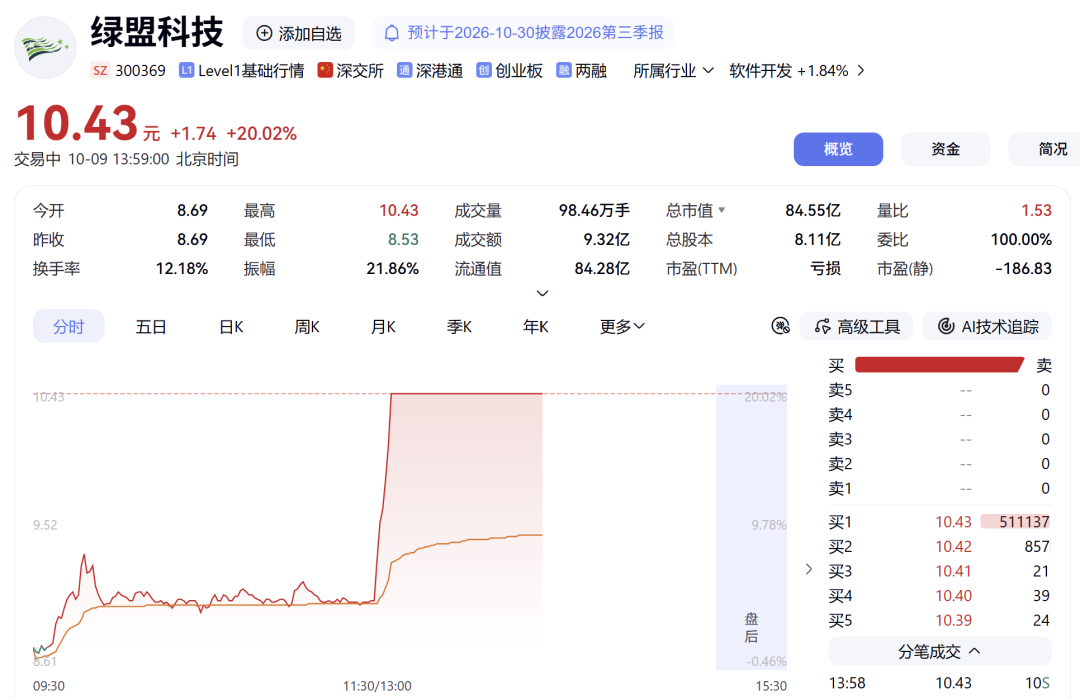Switch to 周K chart tab

[x=307, y=326]
